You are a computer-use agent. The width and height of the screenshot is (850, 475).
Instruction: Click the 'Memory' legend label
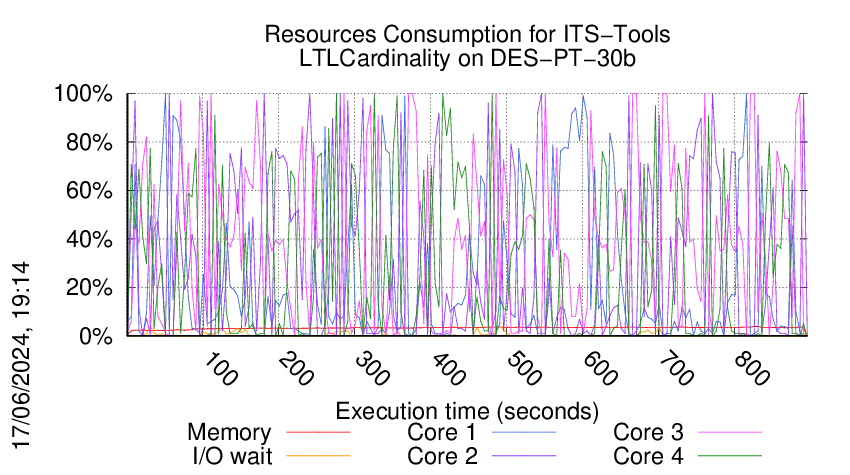click(x=229, y=433)
